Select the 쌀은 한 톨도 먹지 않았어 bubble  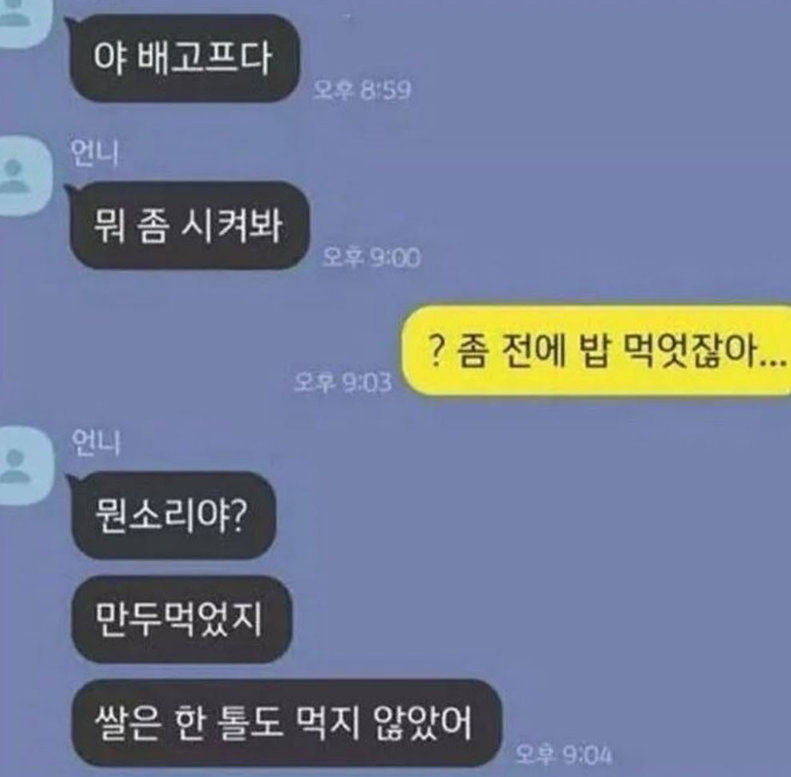(286, 724)
